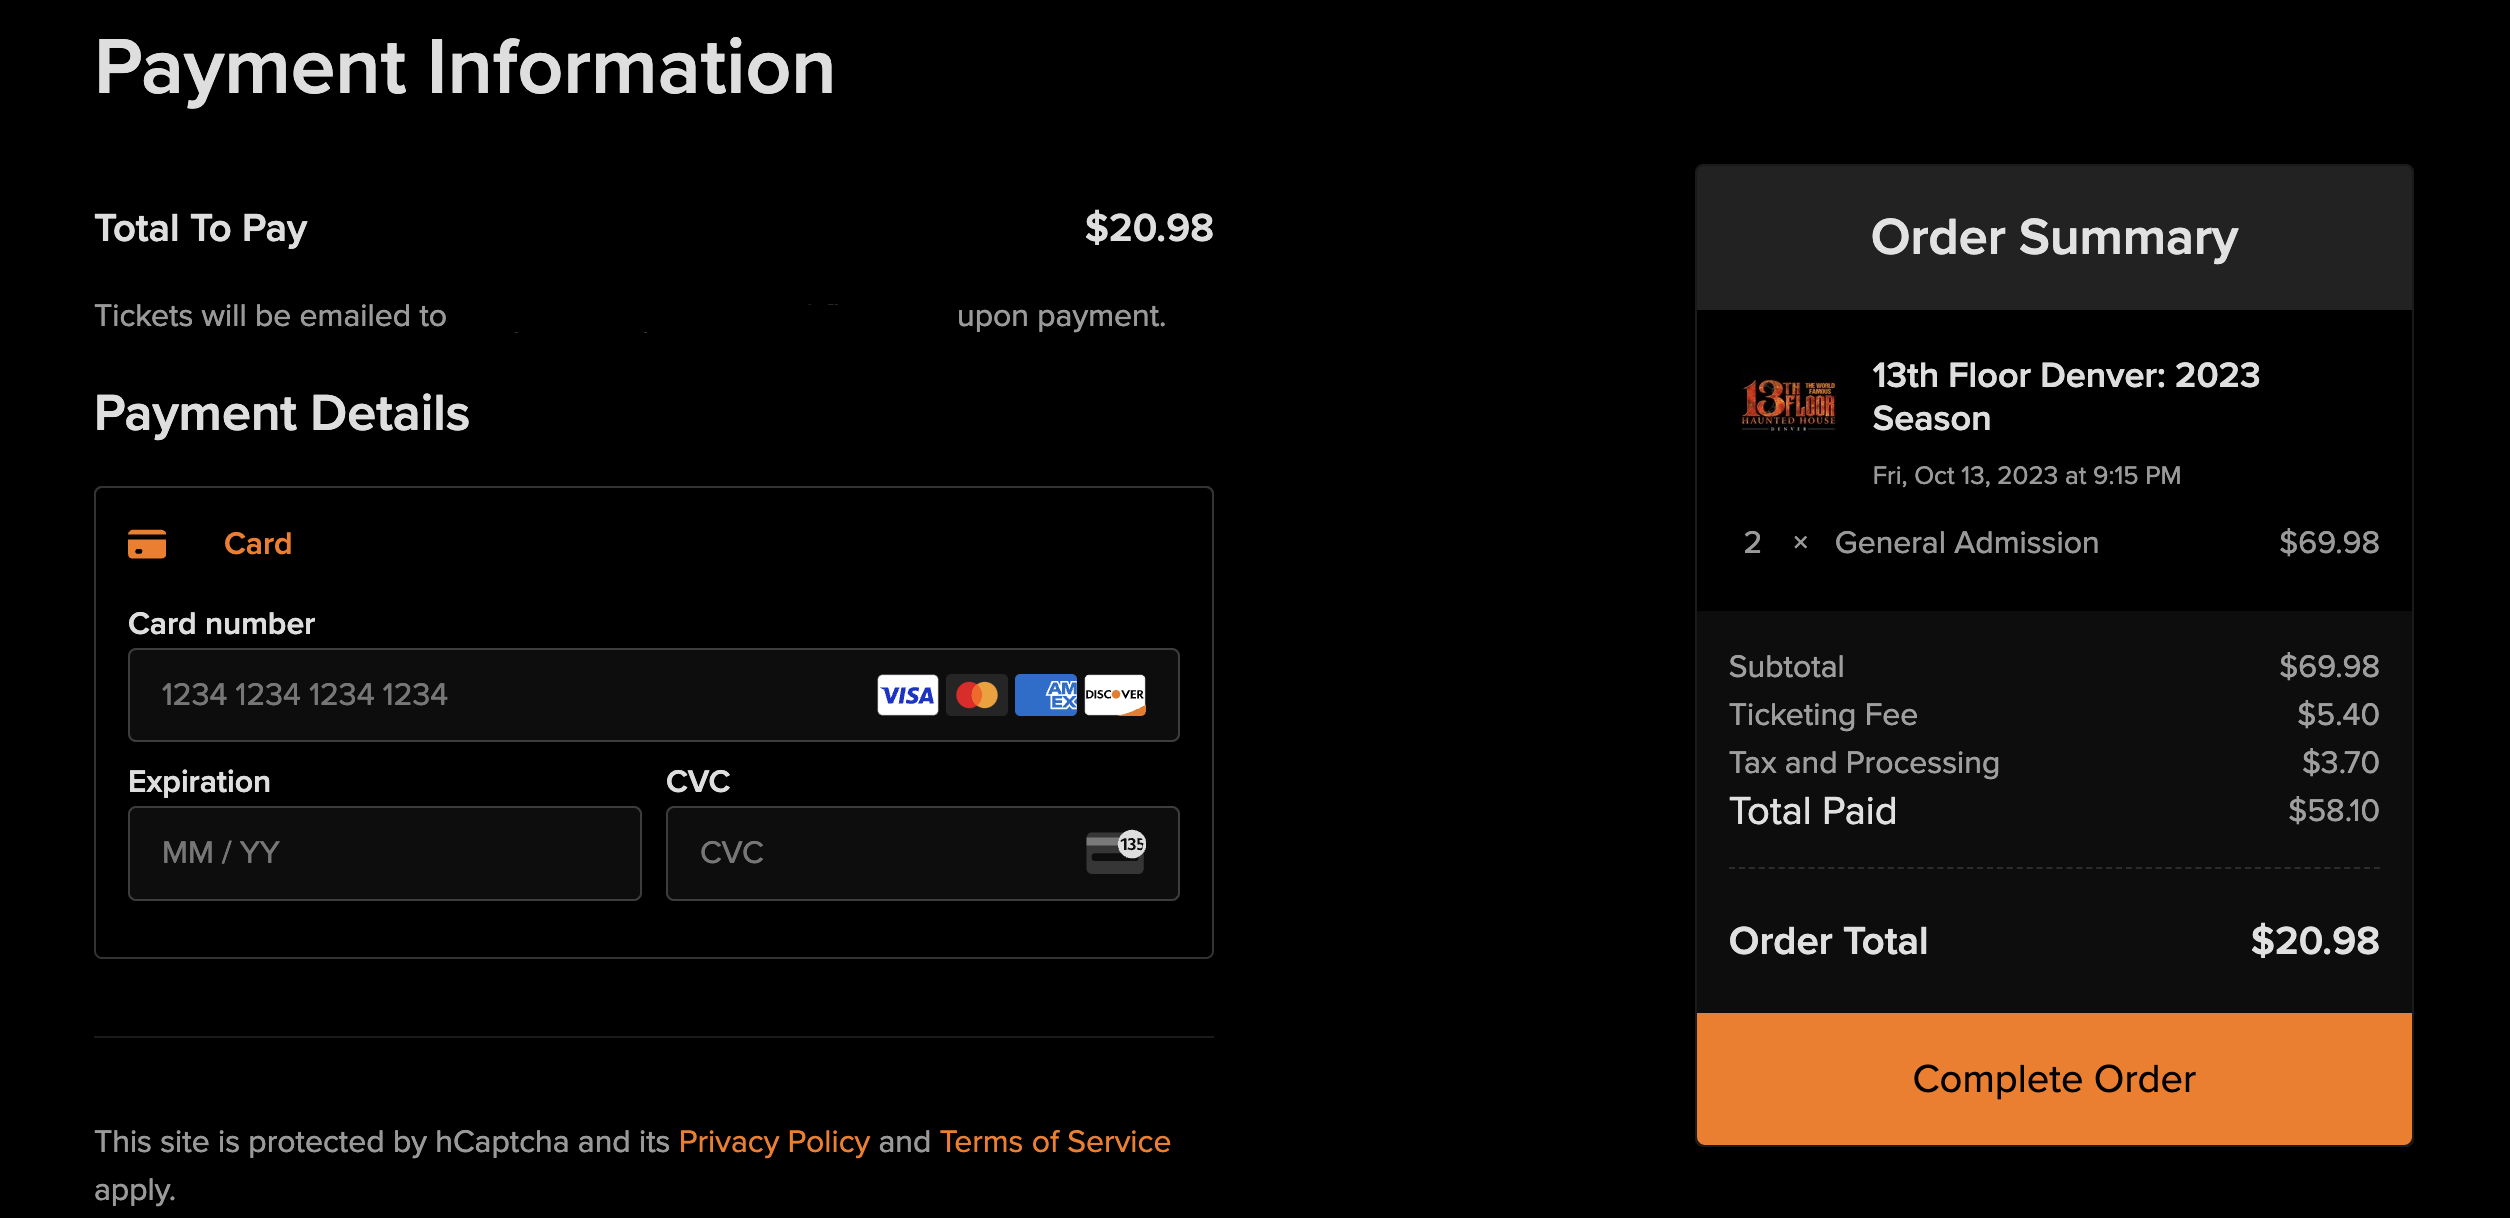The width and height of the screenshot is (2510, 1218).
Task: Select the orange credit card icon
Action: [x=148, y=543]
